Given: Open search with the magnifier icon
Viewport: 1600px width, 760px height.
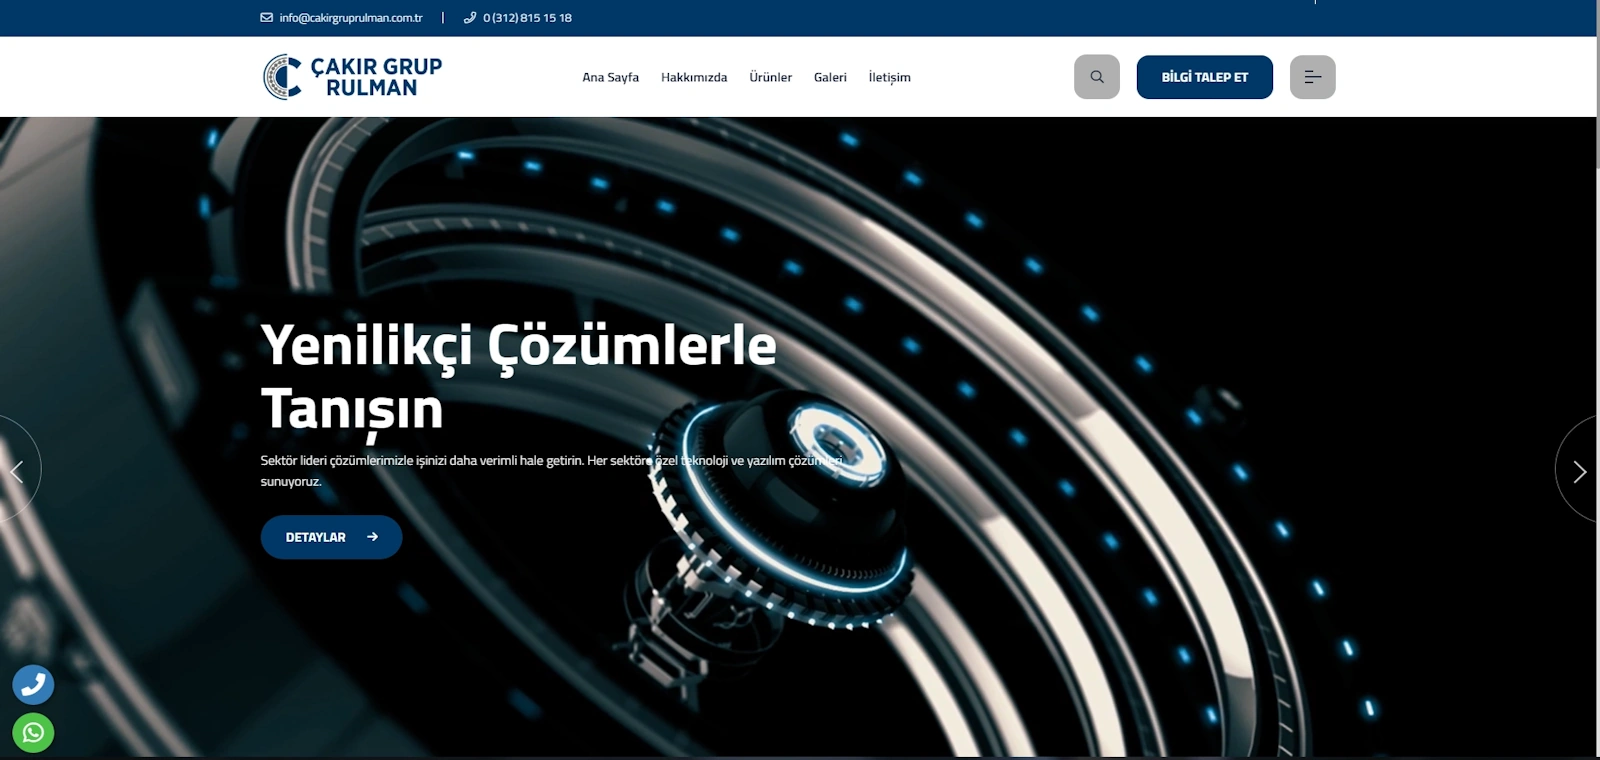Looking at the screenshot, I should (1097, 77).
